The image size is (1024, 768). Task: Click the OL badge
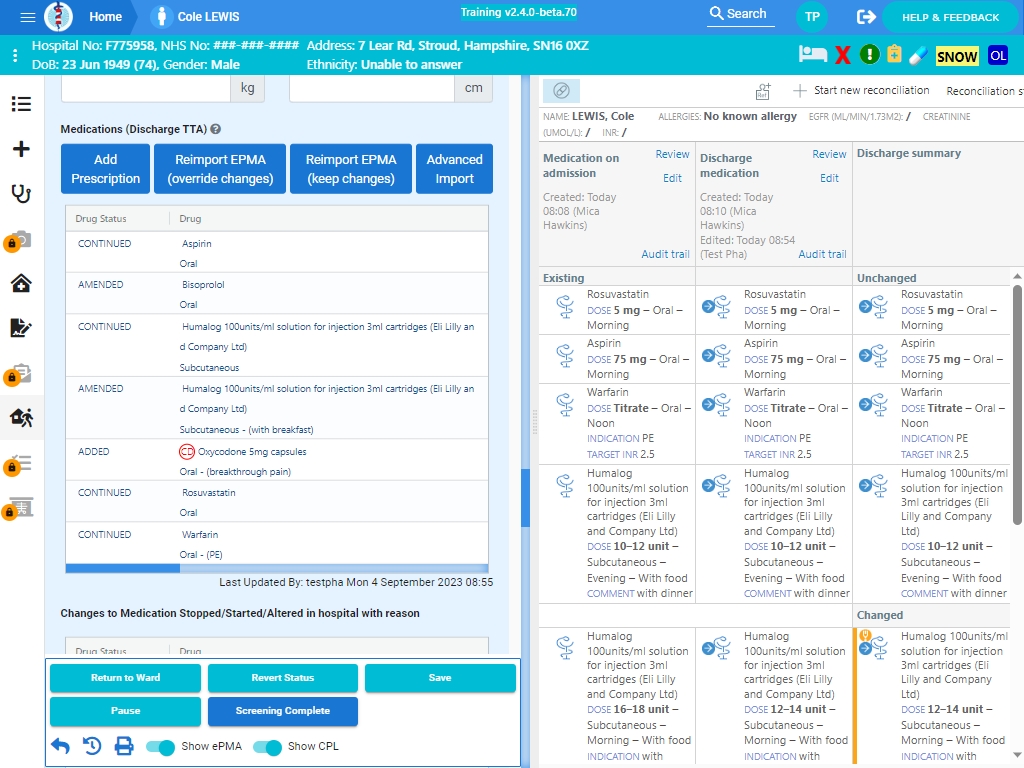pos(998,56)
